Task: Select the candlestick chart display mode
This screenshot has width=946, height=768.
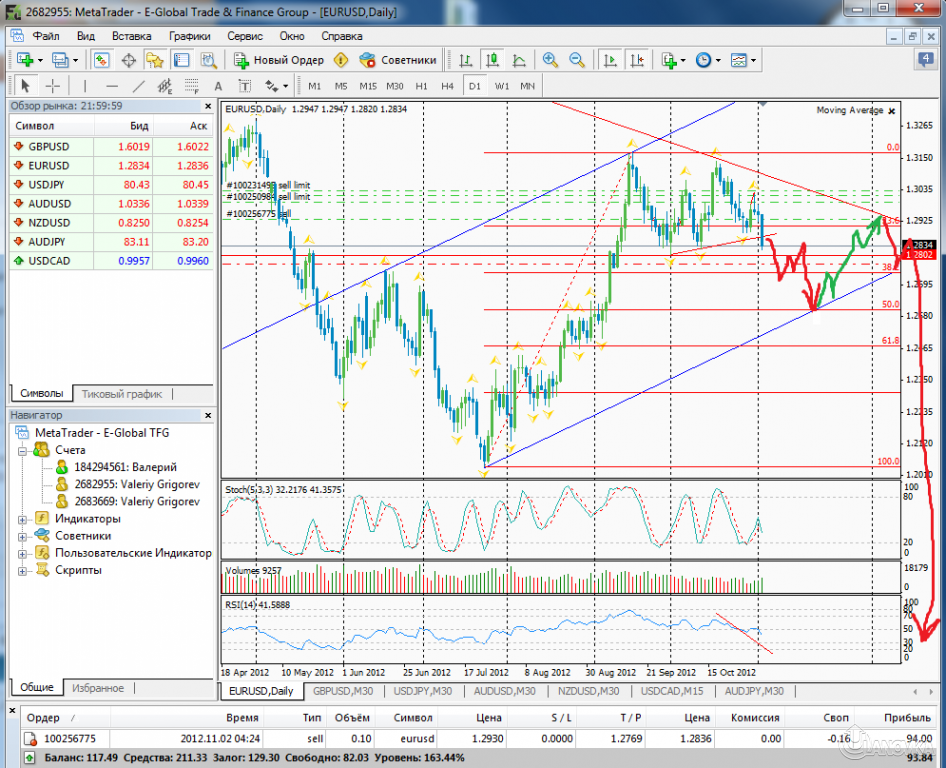Action: (494, 60)
